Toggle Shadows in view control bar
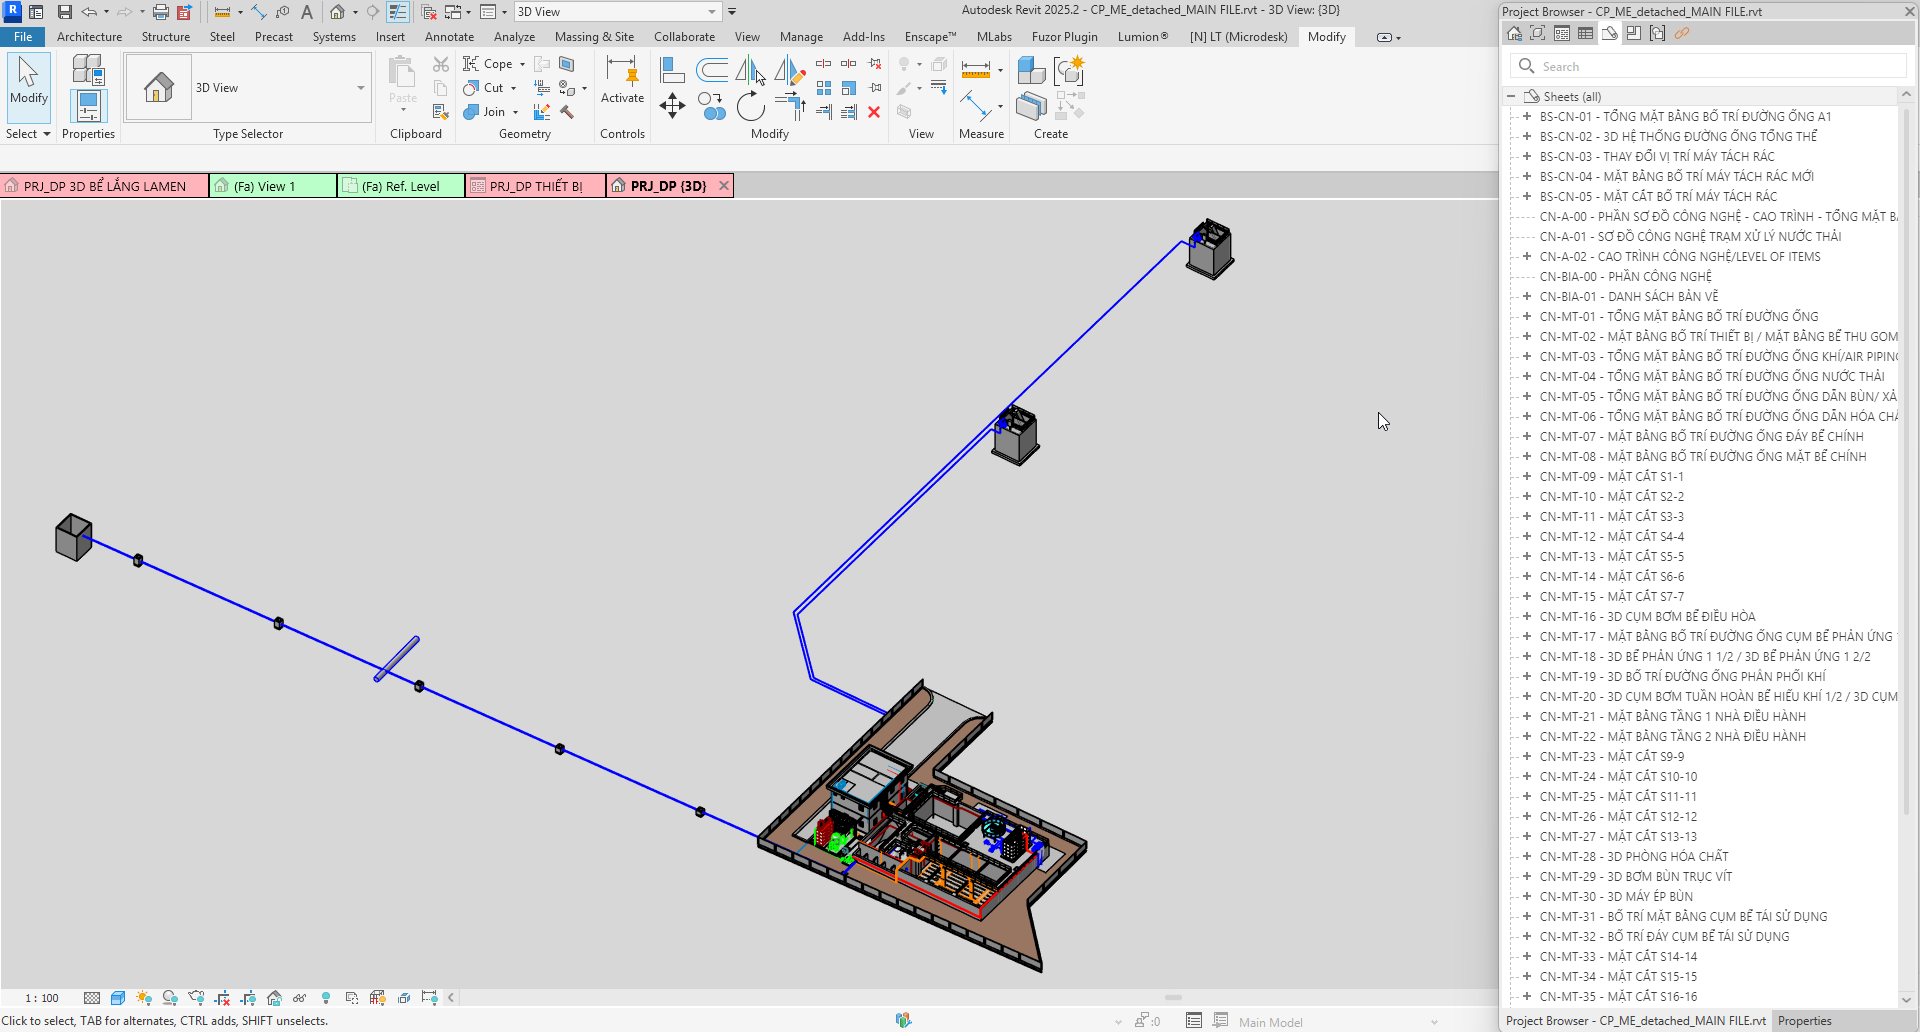 (x=170, y=998)
